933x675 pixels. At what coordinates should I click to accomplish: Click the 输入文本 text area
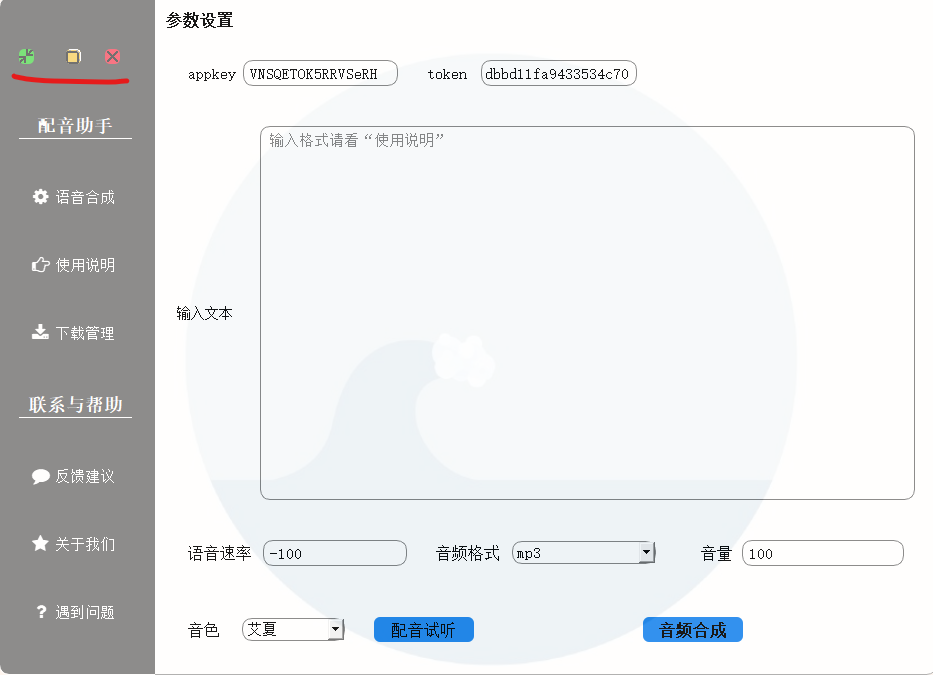586,310
